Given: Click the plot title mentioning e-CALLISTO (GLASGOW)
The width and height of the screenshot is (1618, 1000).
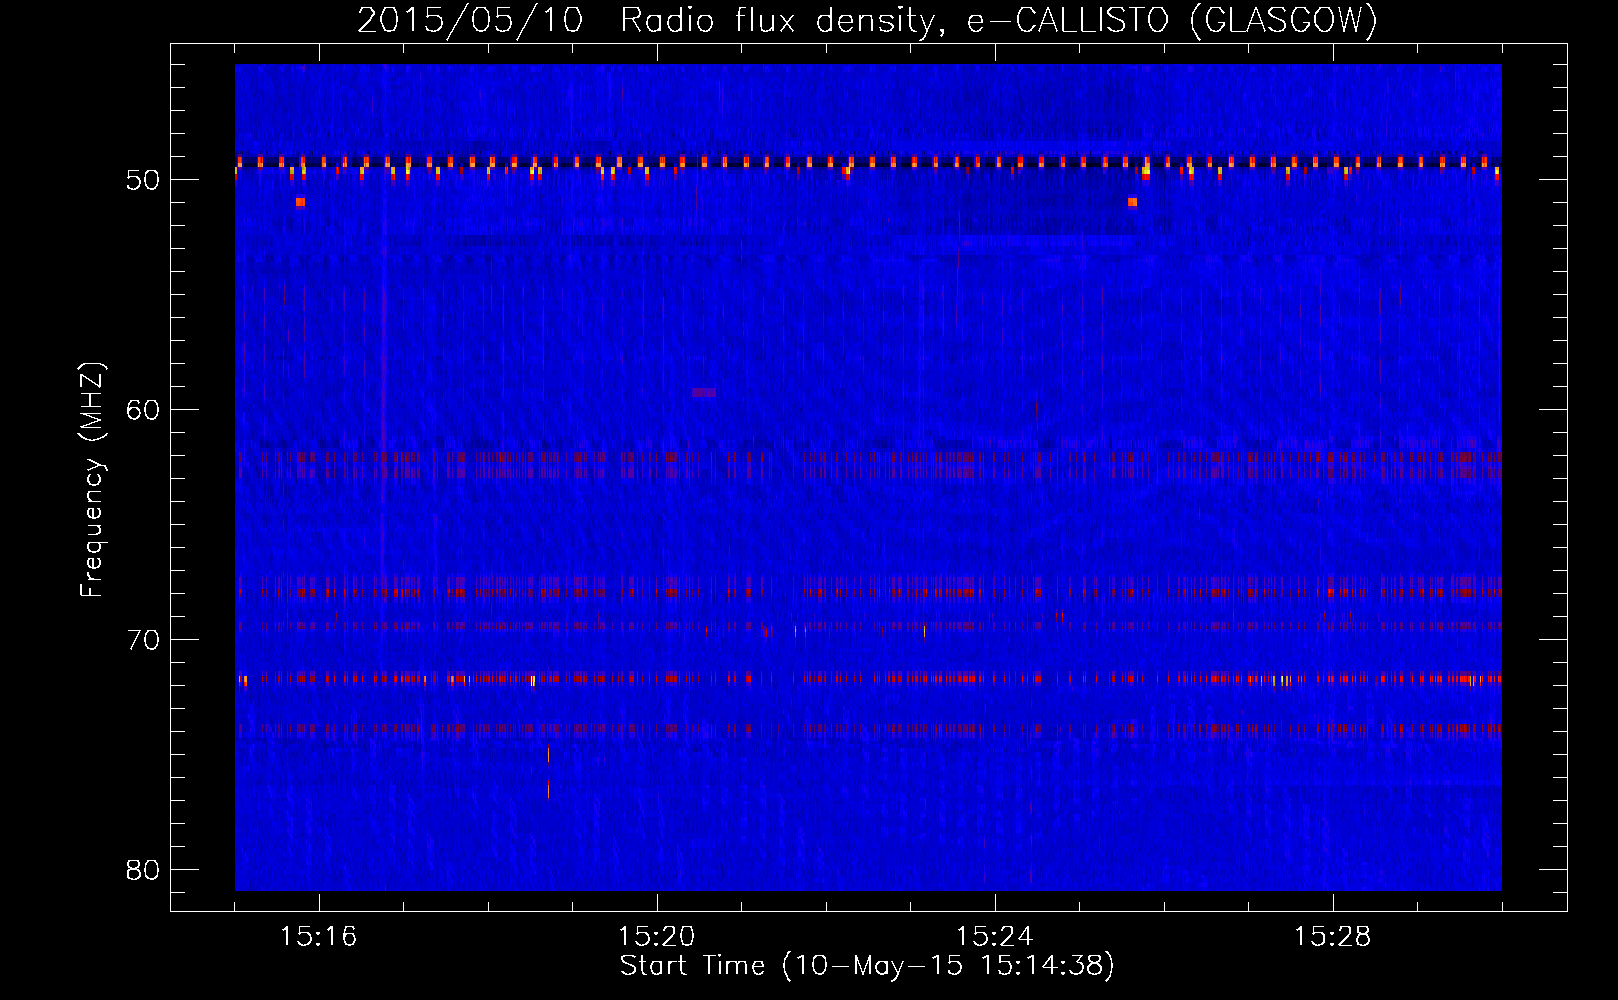Looking at the screenshot, I should pos(867,20).
